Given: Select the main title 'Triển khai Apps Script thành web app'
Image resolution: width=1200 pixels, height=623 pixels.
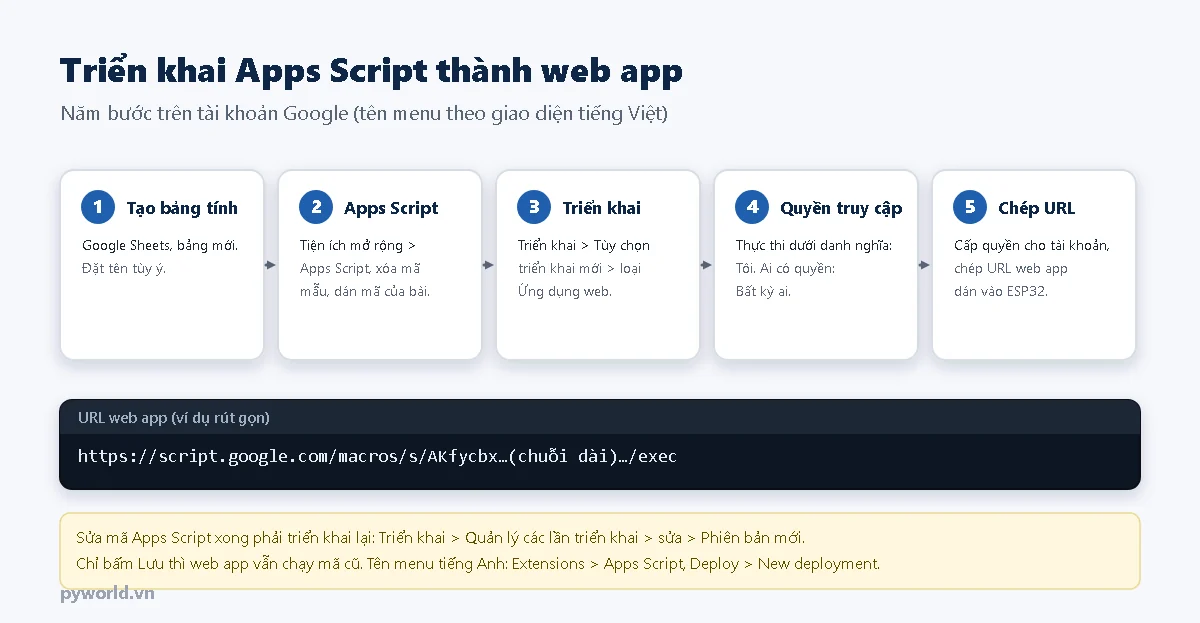Looking at the screenshot, I should click(x=372, y=72).
